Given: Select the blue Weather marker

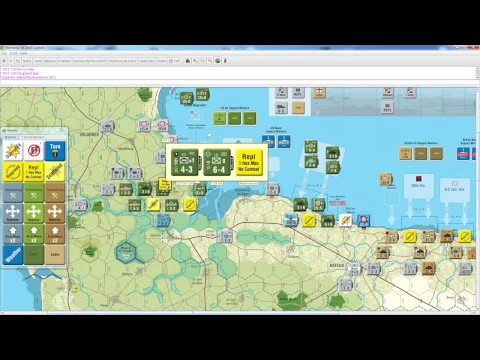Looking at the screenshot, I should coord(13,255).
